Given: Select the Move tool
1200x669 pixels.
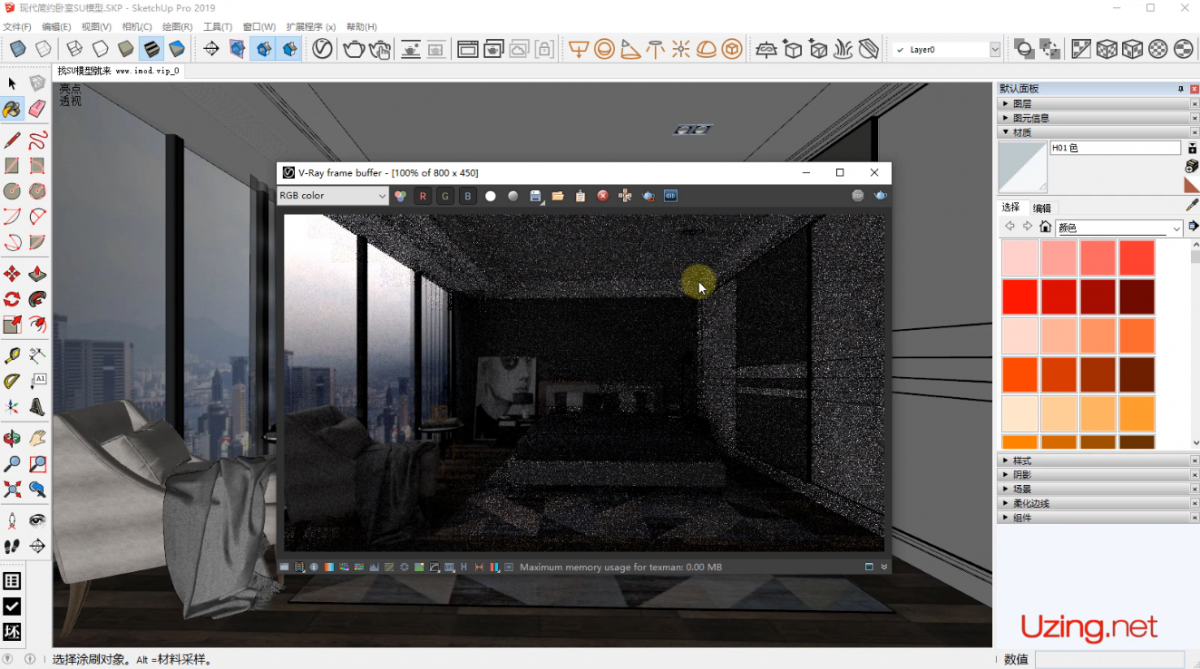Looking at the screenshot, I should [x=12, y=274].
